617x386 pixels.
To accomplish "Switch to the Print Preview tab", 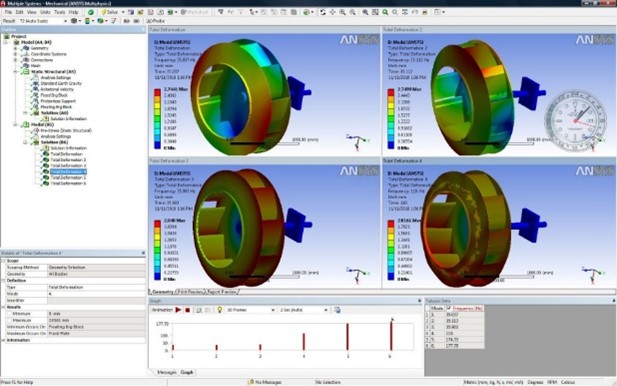I will click(190, 292).
